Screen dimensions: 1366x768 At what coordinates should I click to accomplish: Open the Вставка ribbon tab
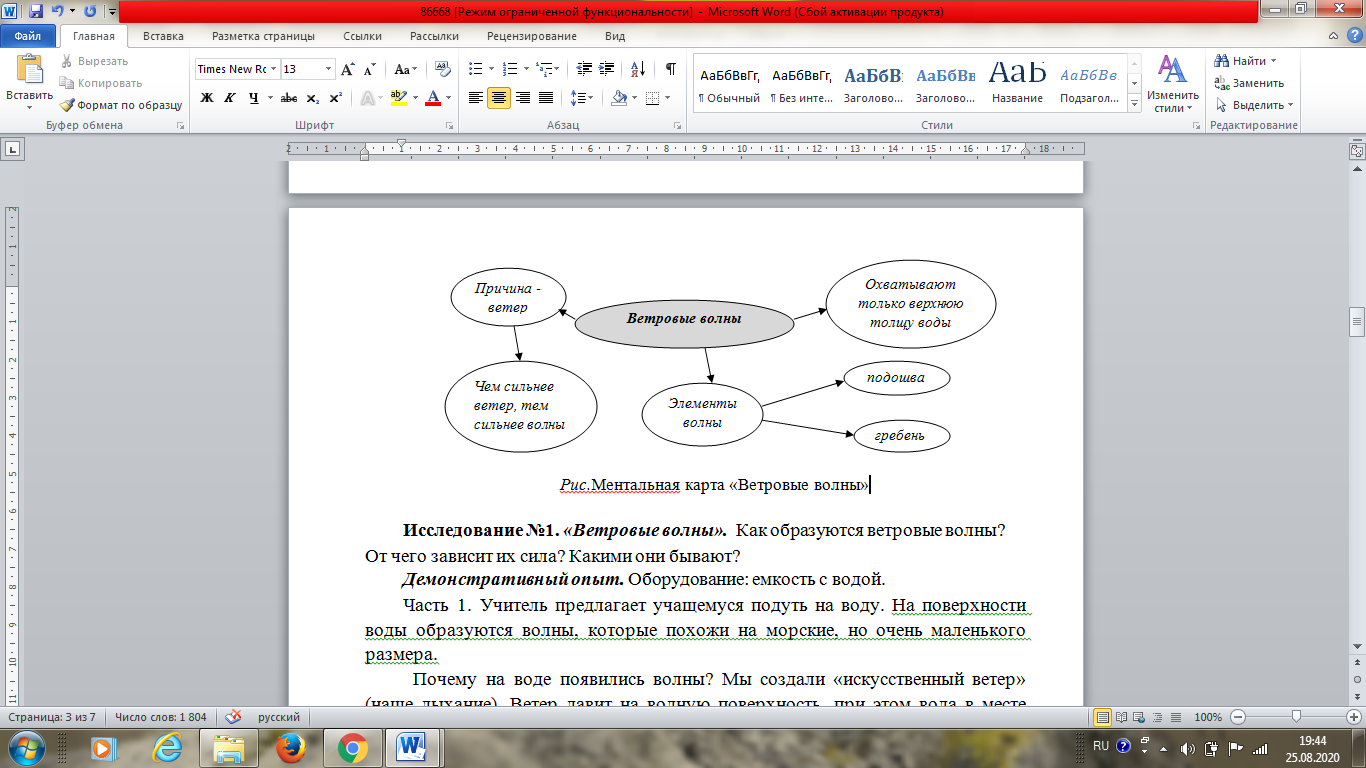click(163, 36)
